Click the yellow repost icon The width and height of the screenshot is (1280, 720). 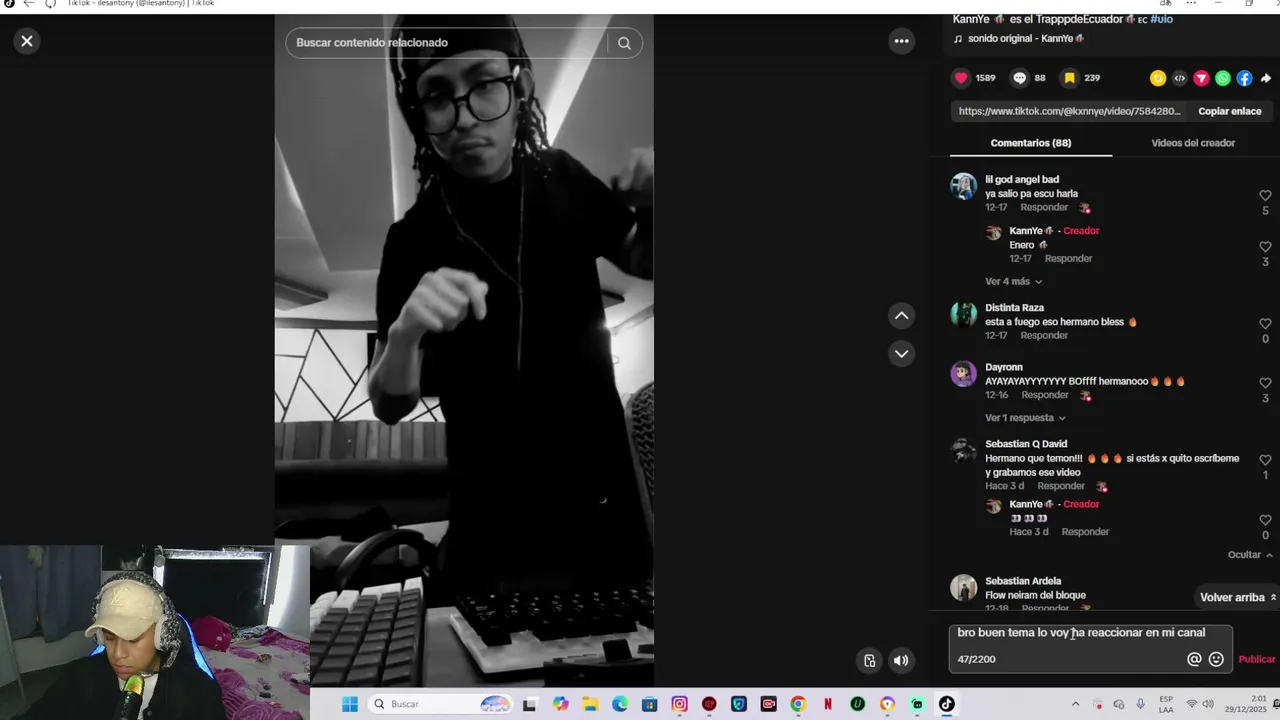pyautogui.click(x=1158, y=78)
